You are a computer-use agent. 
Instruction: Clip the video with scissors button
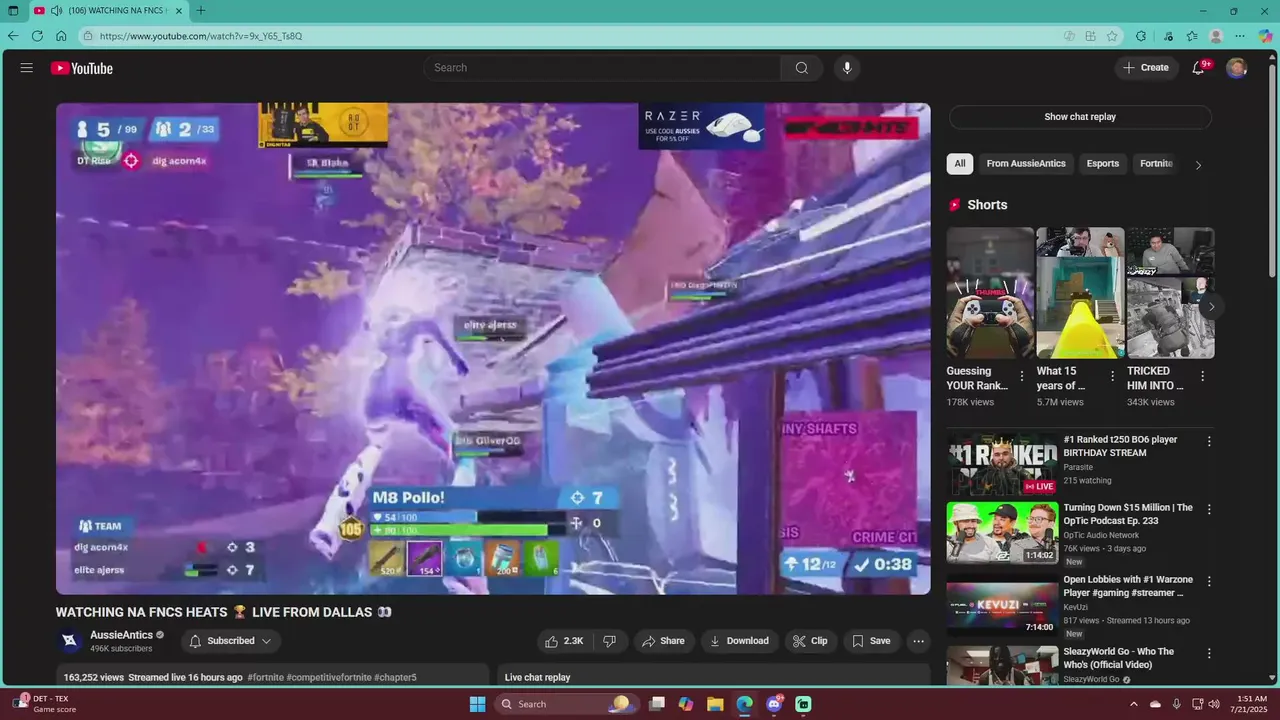pos(810,641)
